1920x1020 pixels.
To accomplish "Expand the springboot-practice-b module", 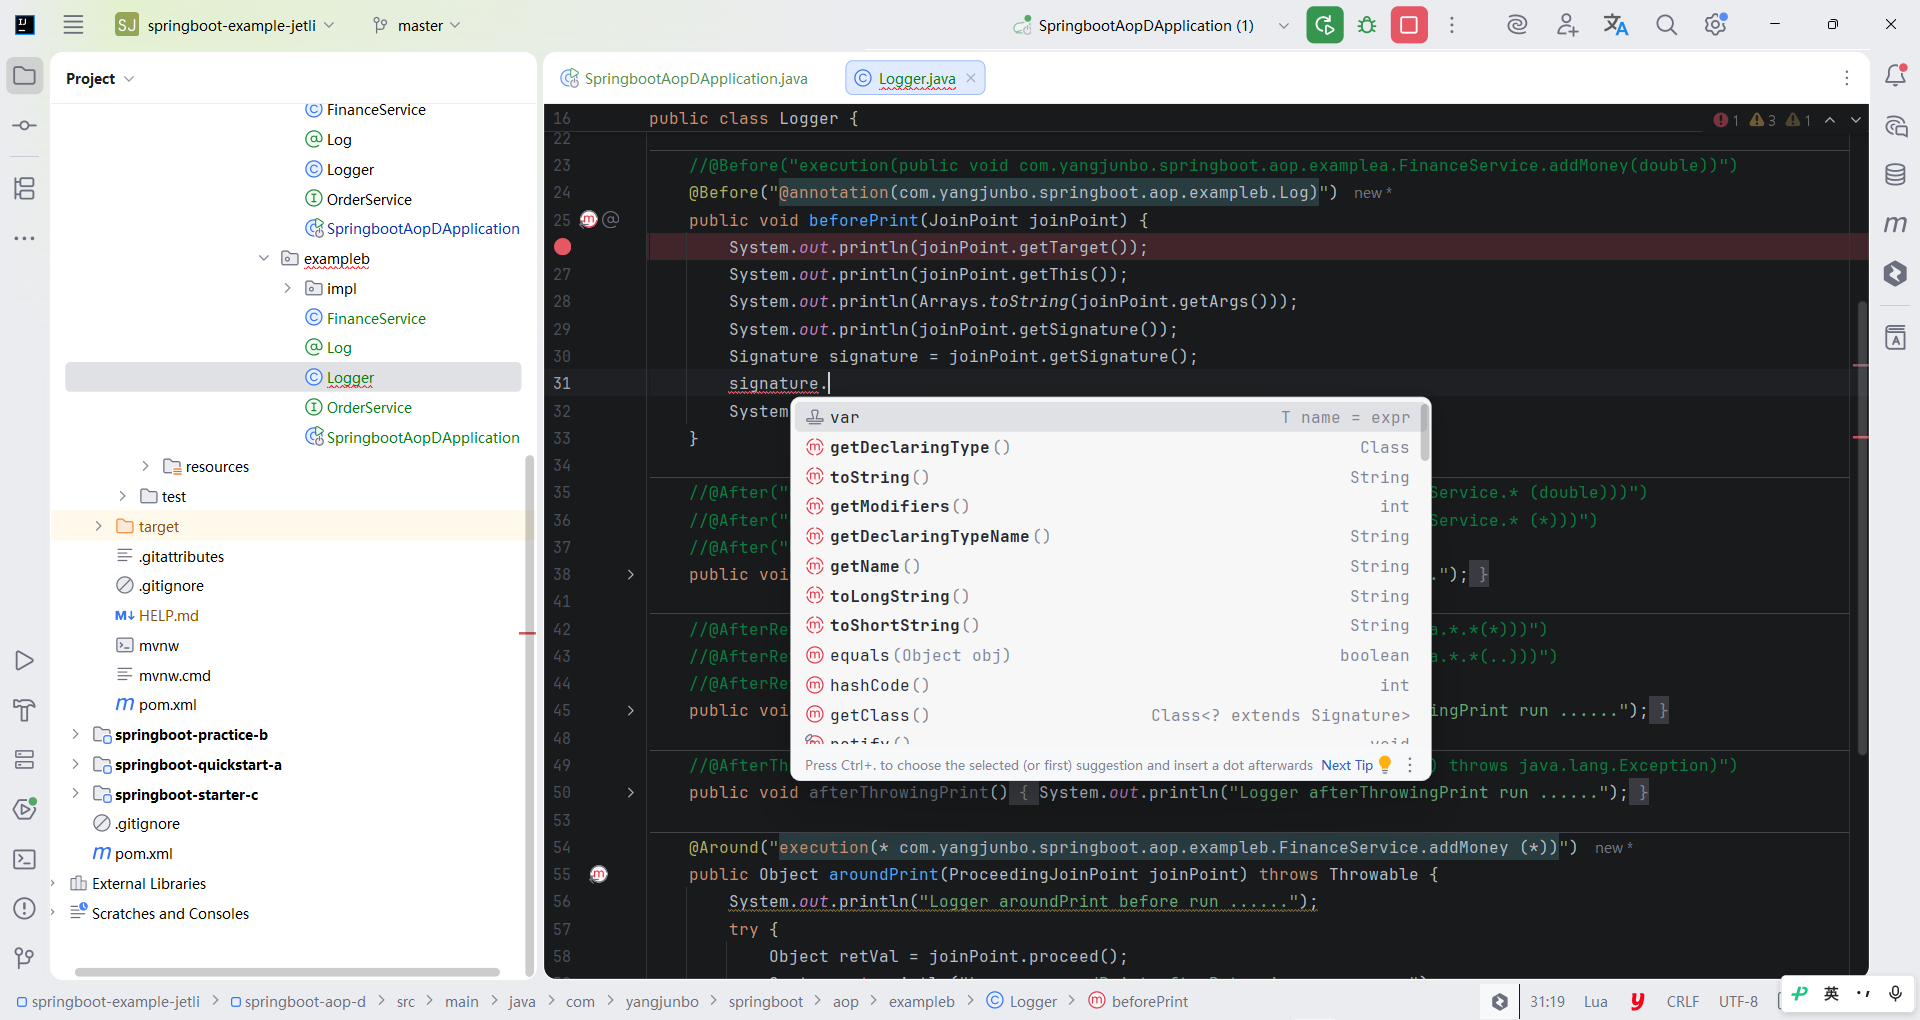I will pyautogui.click(x=75, y=734).
